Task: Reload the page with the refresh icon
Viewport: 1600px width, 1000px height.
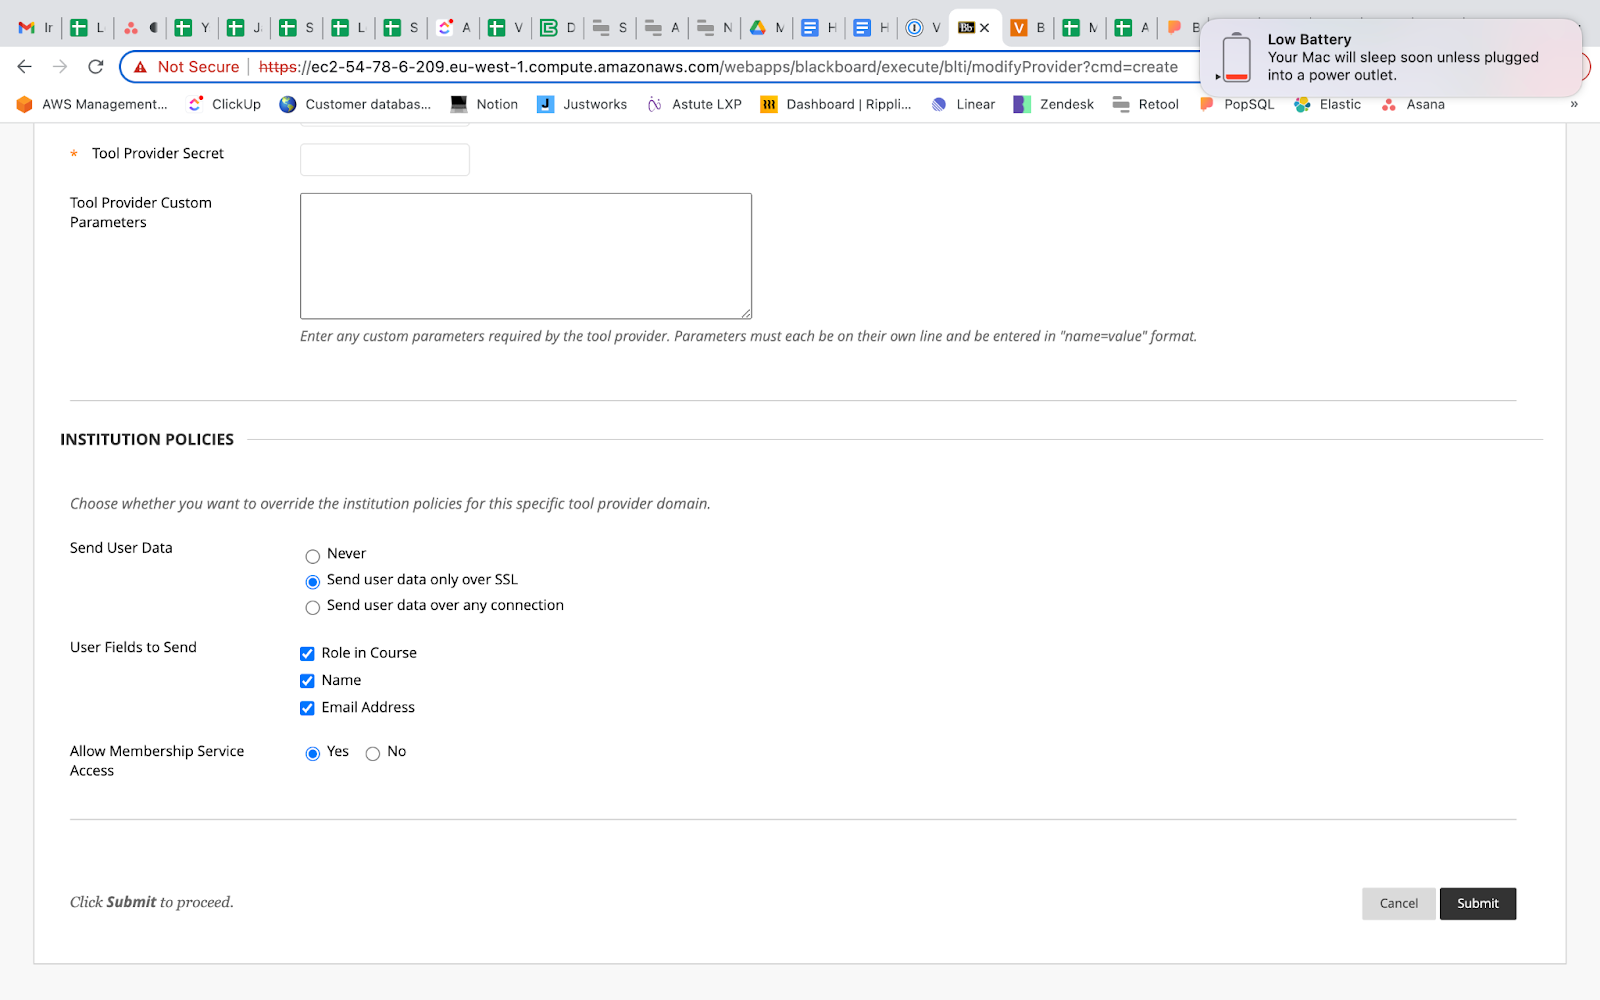Action: coord(96,67)
